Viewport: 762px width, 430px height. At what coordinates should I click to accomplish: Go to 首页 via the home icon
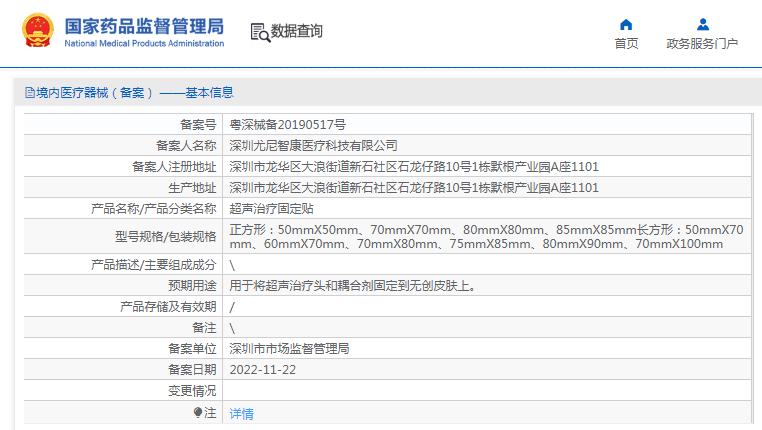[626, 24]
